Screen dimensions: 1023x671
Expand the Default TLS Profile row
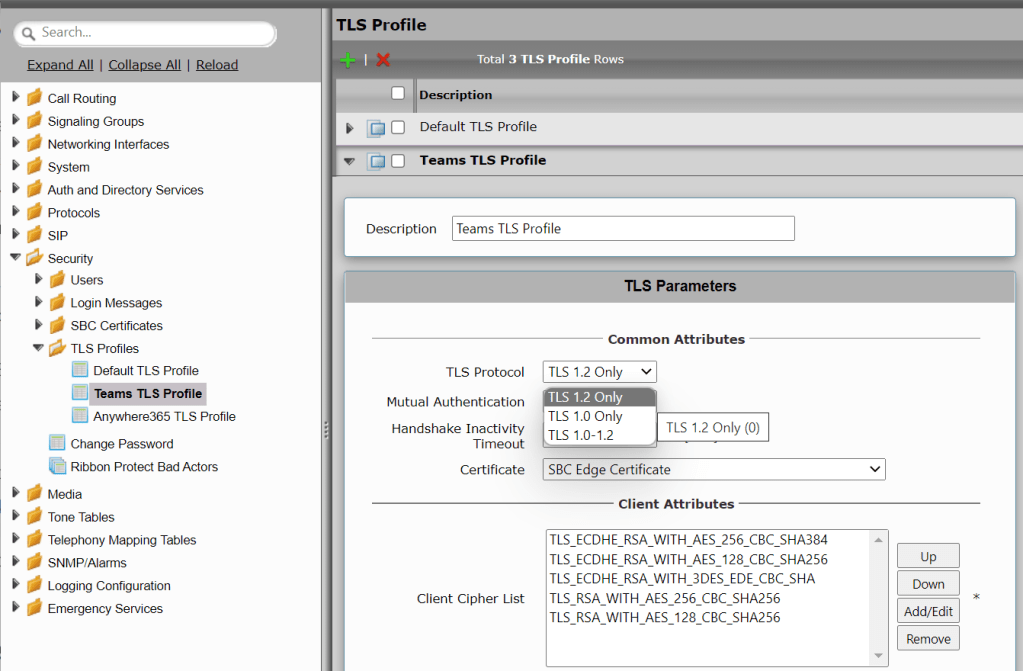coord(350,128)
